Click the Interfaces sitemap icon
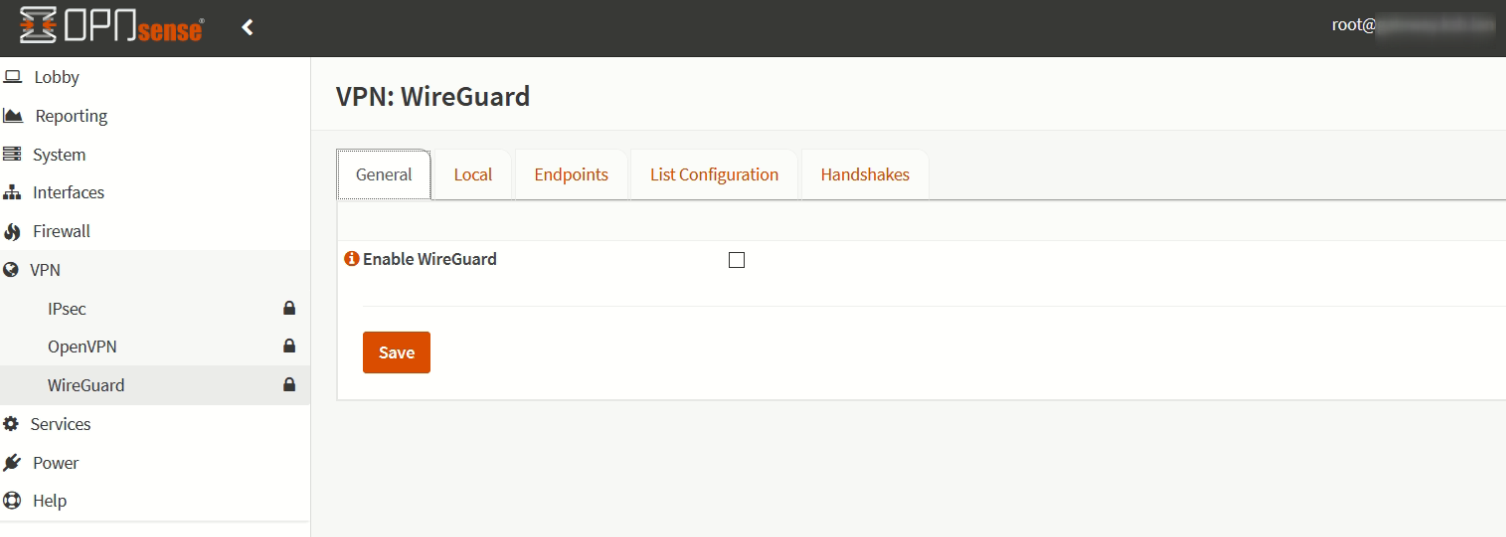 click(x=12, y=193)
